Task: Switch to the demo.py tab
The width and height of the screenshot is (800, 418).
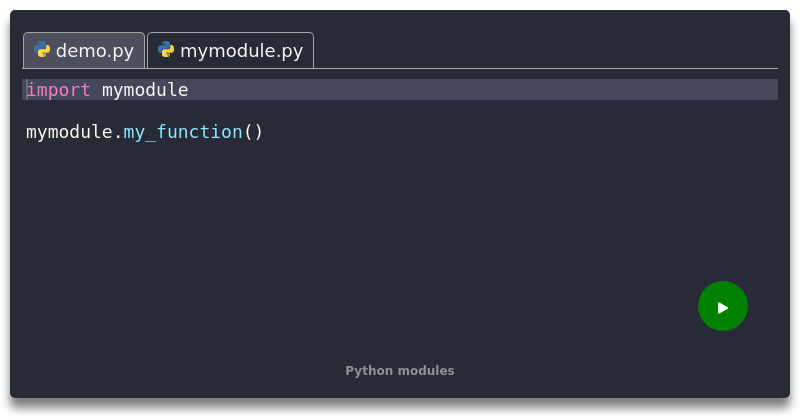Action: click(x=94, y=50)
